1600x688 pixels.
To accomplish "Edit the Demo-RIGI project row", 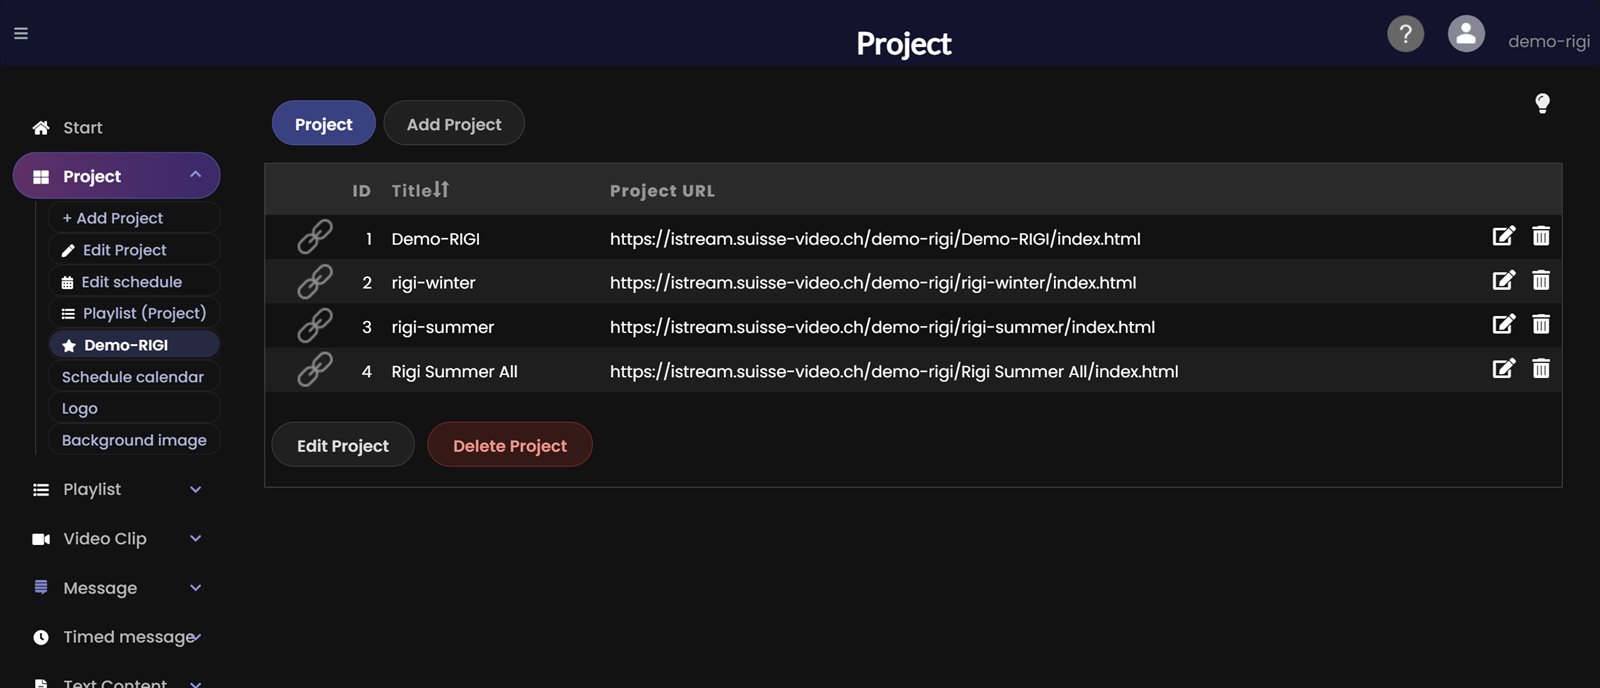I will coord(1503,236).
